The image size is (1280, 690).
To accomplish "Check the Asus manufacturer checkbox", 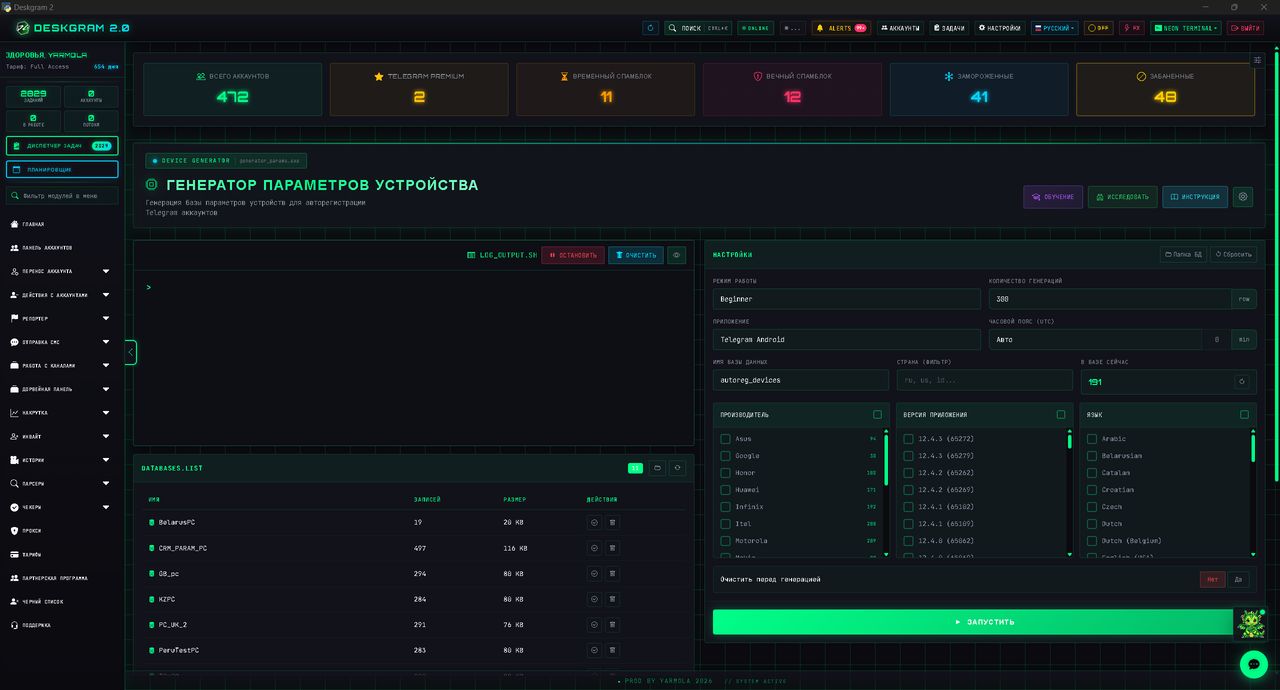I will [x=726, y=439].
